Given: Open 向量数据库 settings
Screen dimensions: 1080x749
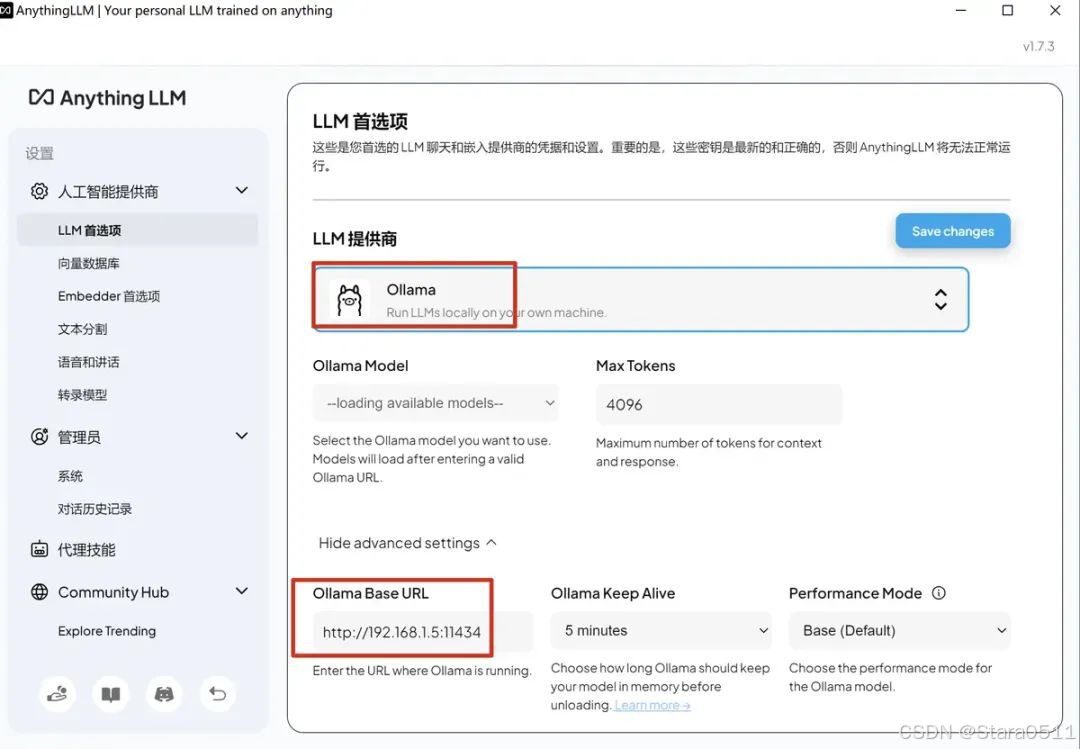Looking at the screenshot, I should point(89,263).
